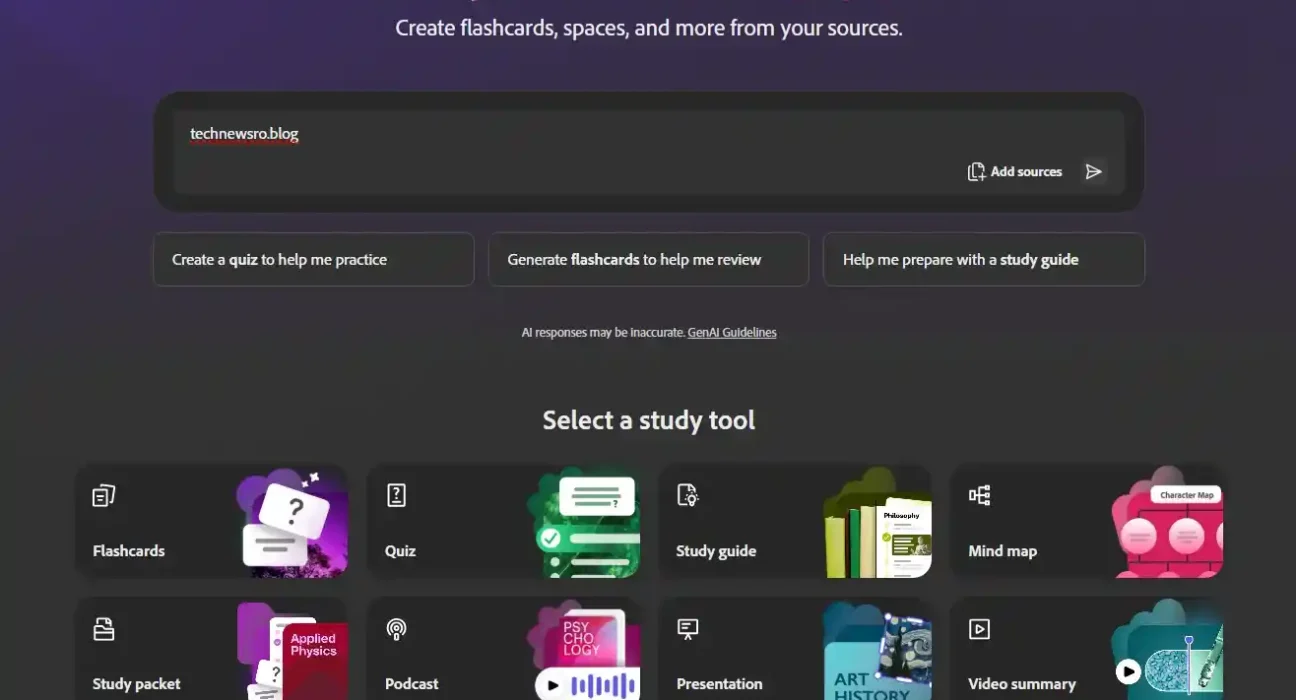Click the Video summary play icon
1296x700 pixels.
[x=979, y=629]
